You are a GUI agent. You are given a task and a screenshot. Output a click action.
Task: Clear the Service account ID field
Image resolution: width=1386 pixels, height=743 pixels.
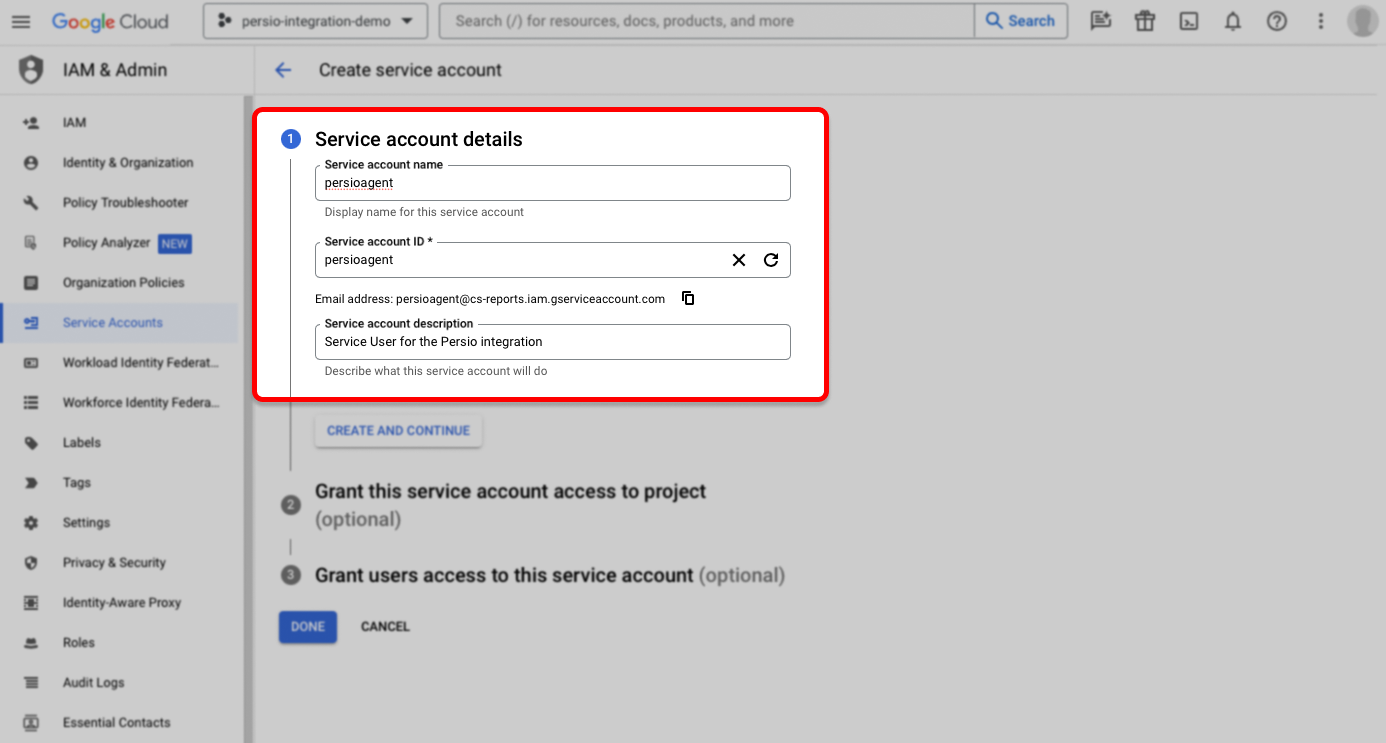[x=739, y=259]
